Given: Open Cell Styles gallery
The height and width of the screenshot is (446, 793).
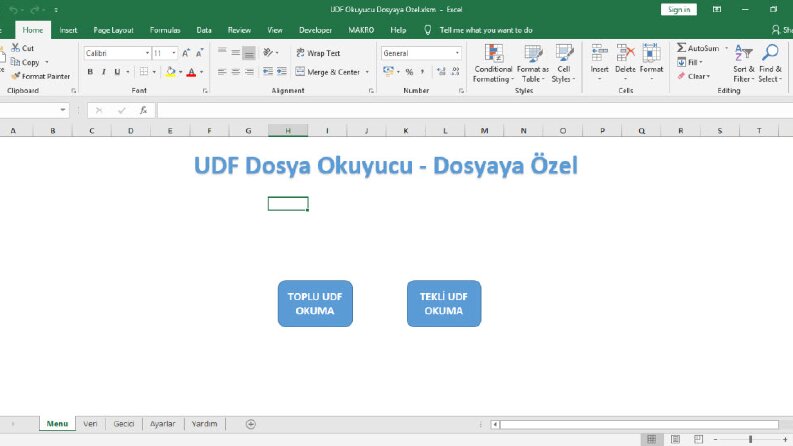Looking at the screenshot, I should pyautogui.click(x=563, y=63).
